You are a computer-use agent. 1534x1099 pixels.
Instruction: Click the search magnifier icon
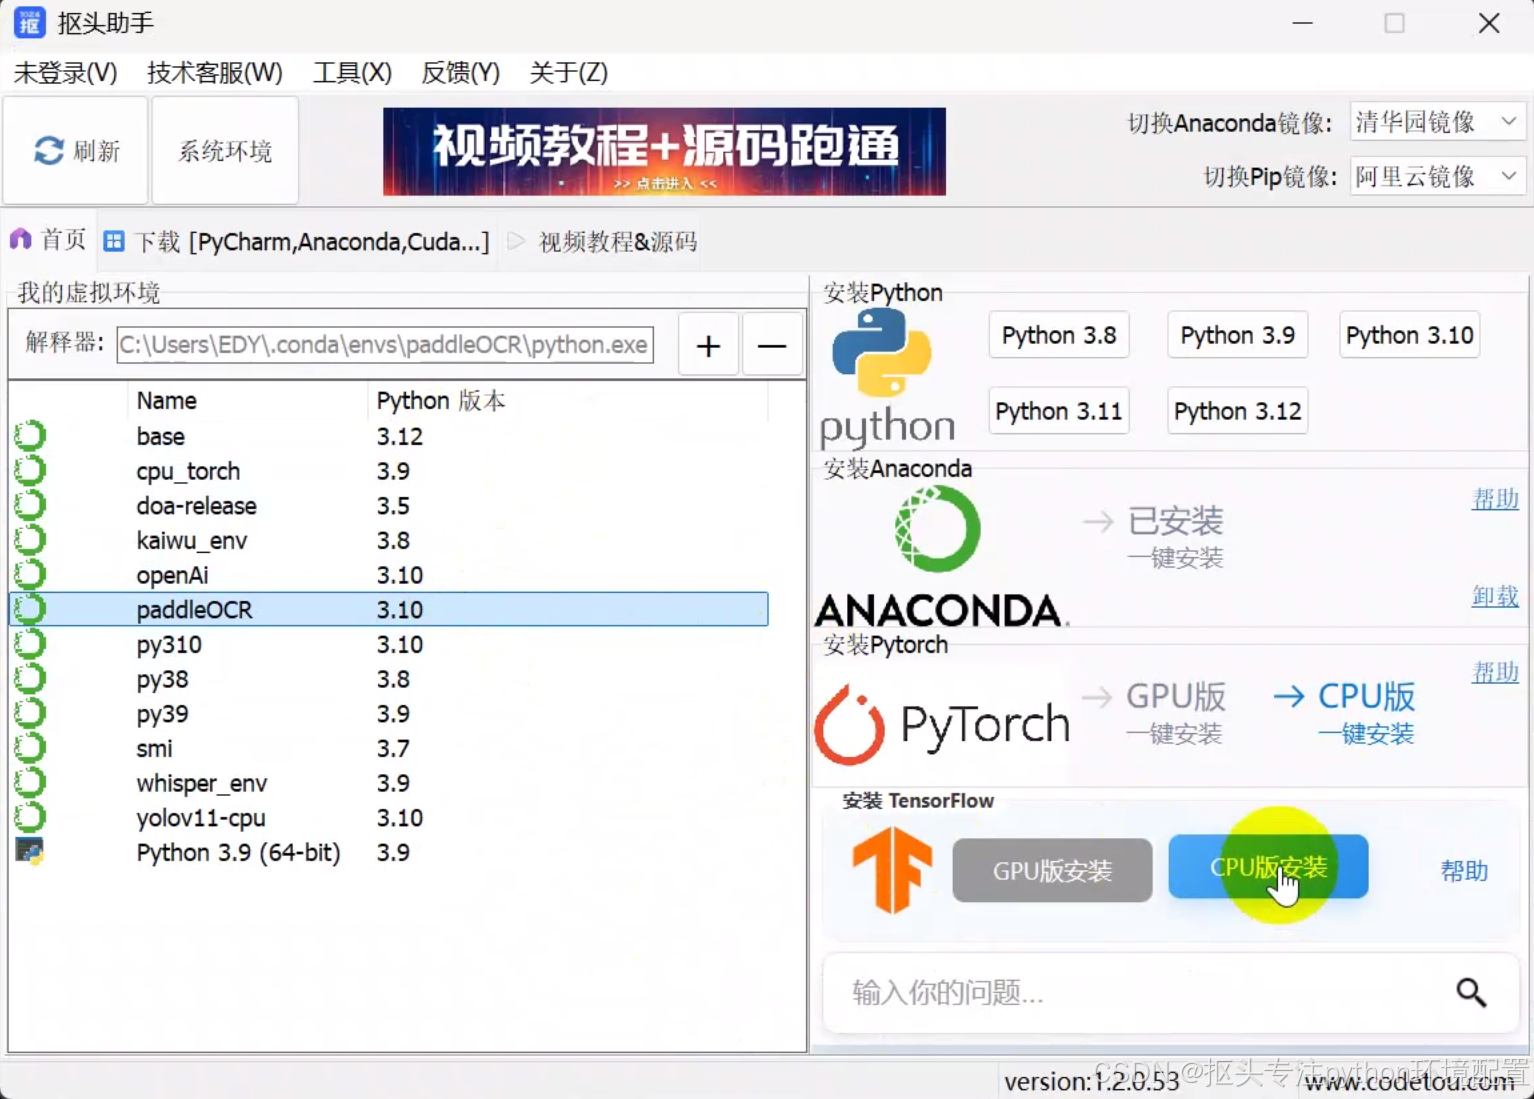coord(1470,992)
